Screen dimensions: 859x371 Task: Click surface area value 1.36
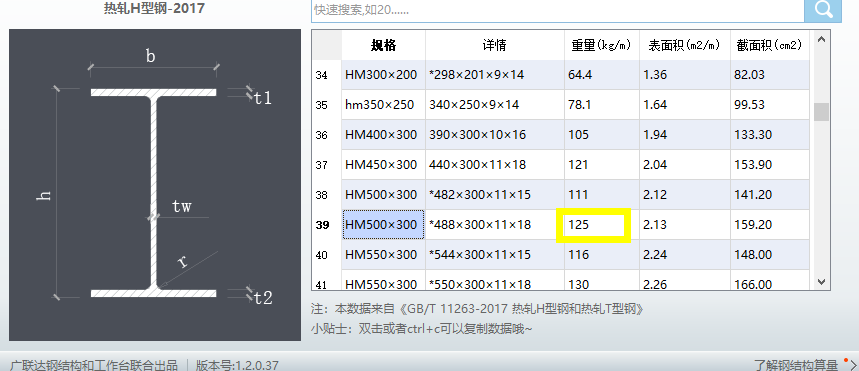click(684, 75)
